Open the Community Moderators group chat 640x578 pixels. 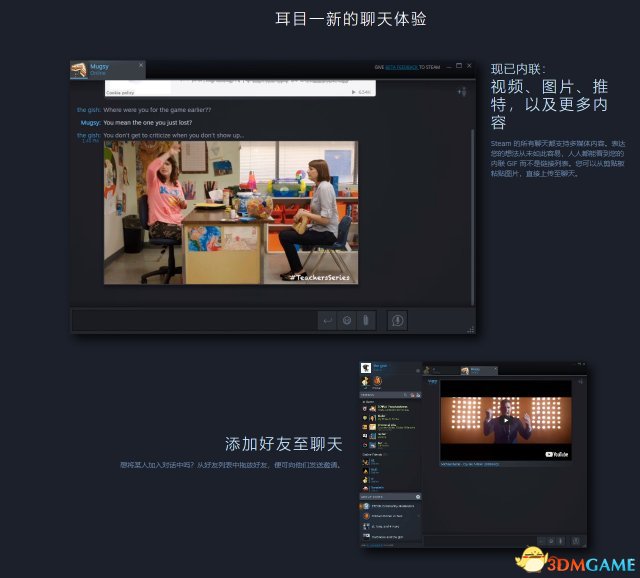[x=391, y=506]
